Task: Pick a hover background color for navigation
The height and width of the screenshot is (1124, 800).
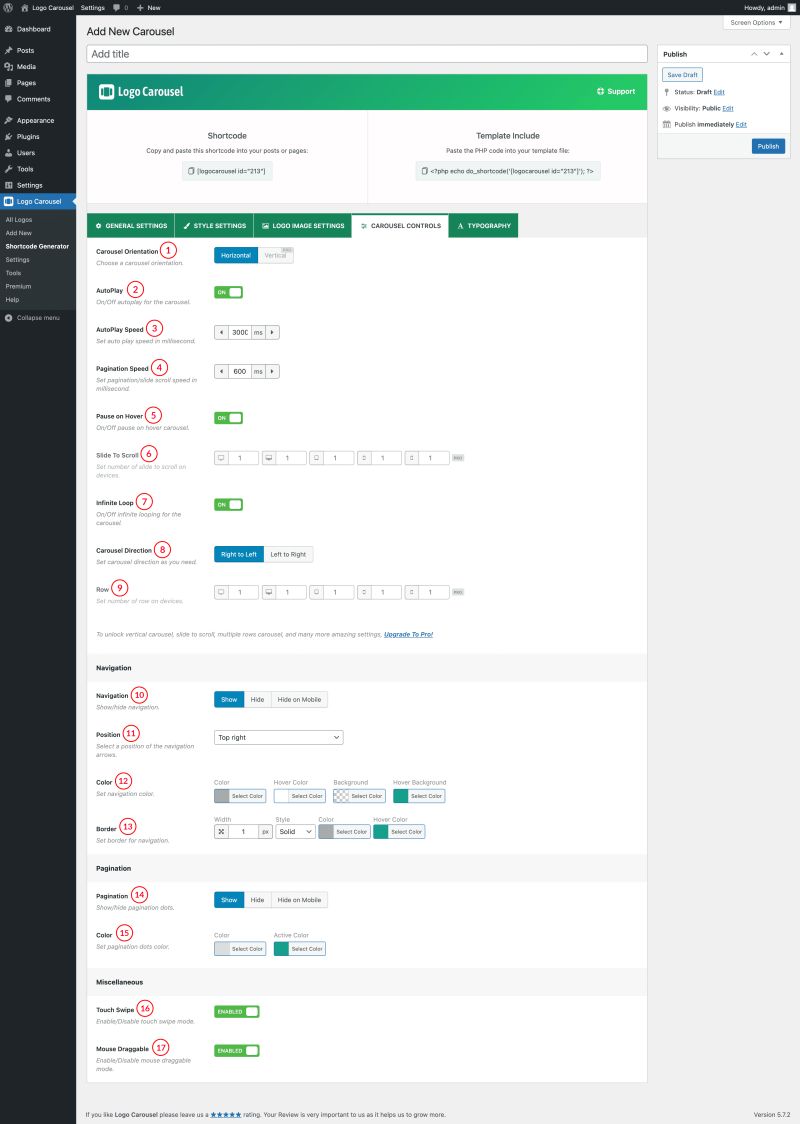Action: [427, 795]
